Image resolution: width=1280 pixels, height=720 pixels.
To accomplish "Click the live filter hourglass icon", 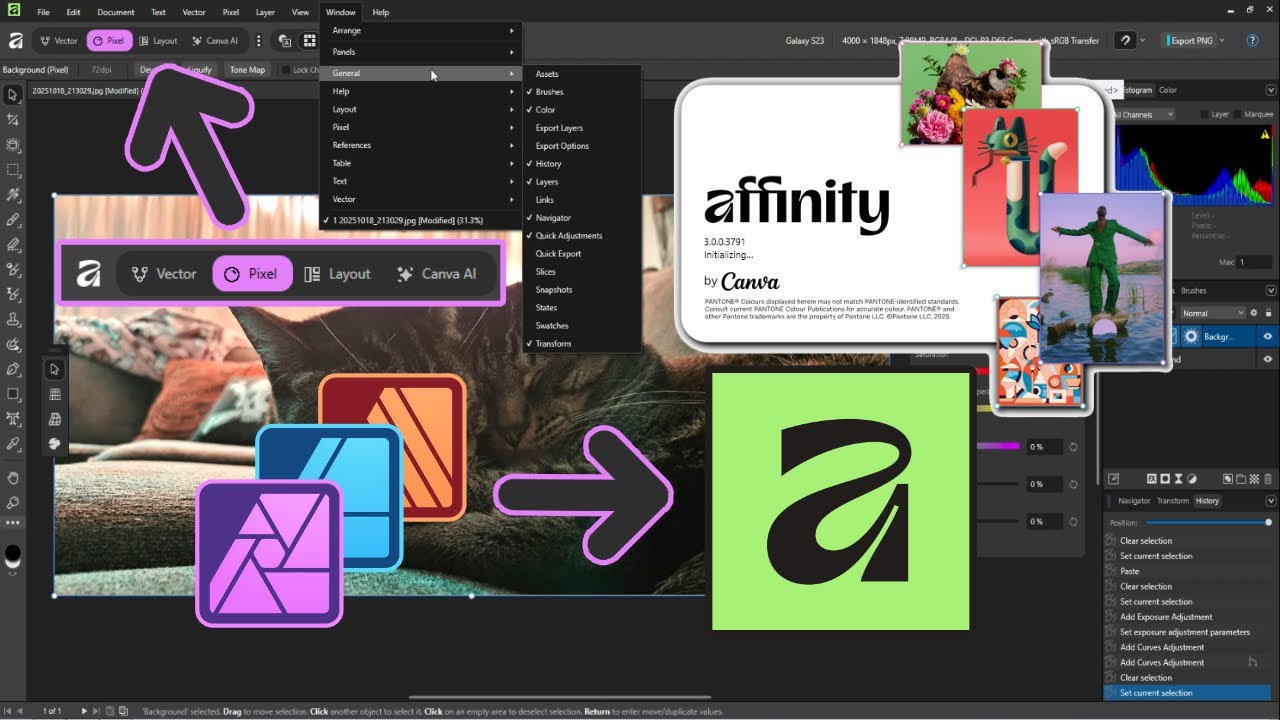I will [x=1178, y=479].
